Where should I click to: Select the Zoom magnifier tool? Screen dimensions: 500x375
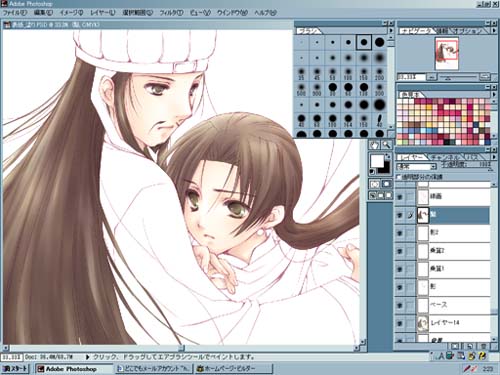click(x=386, y=145)
